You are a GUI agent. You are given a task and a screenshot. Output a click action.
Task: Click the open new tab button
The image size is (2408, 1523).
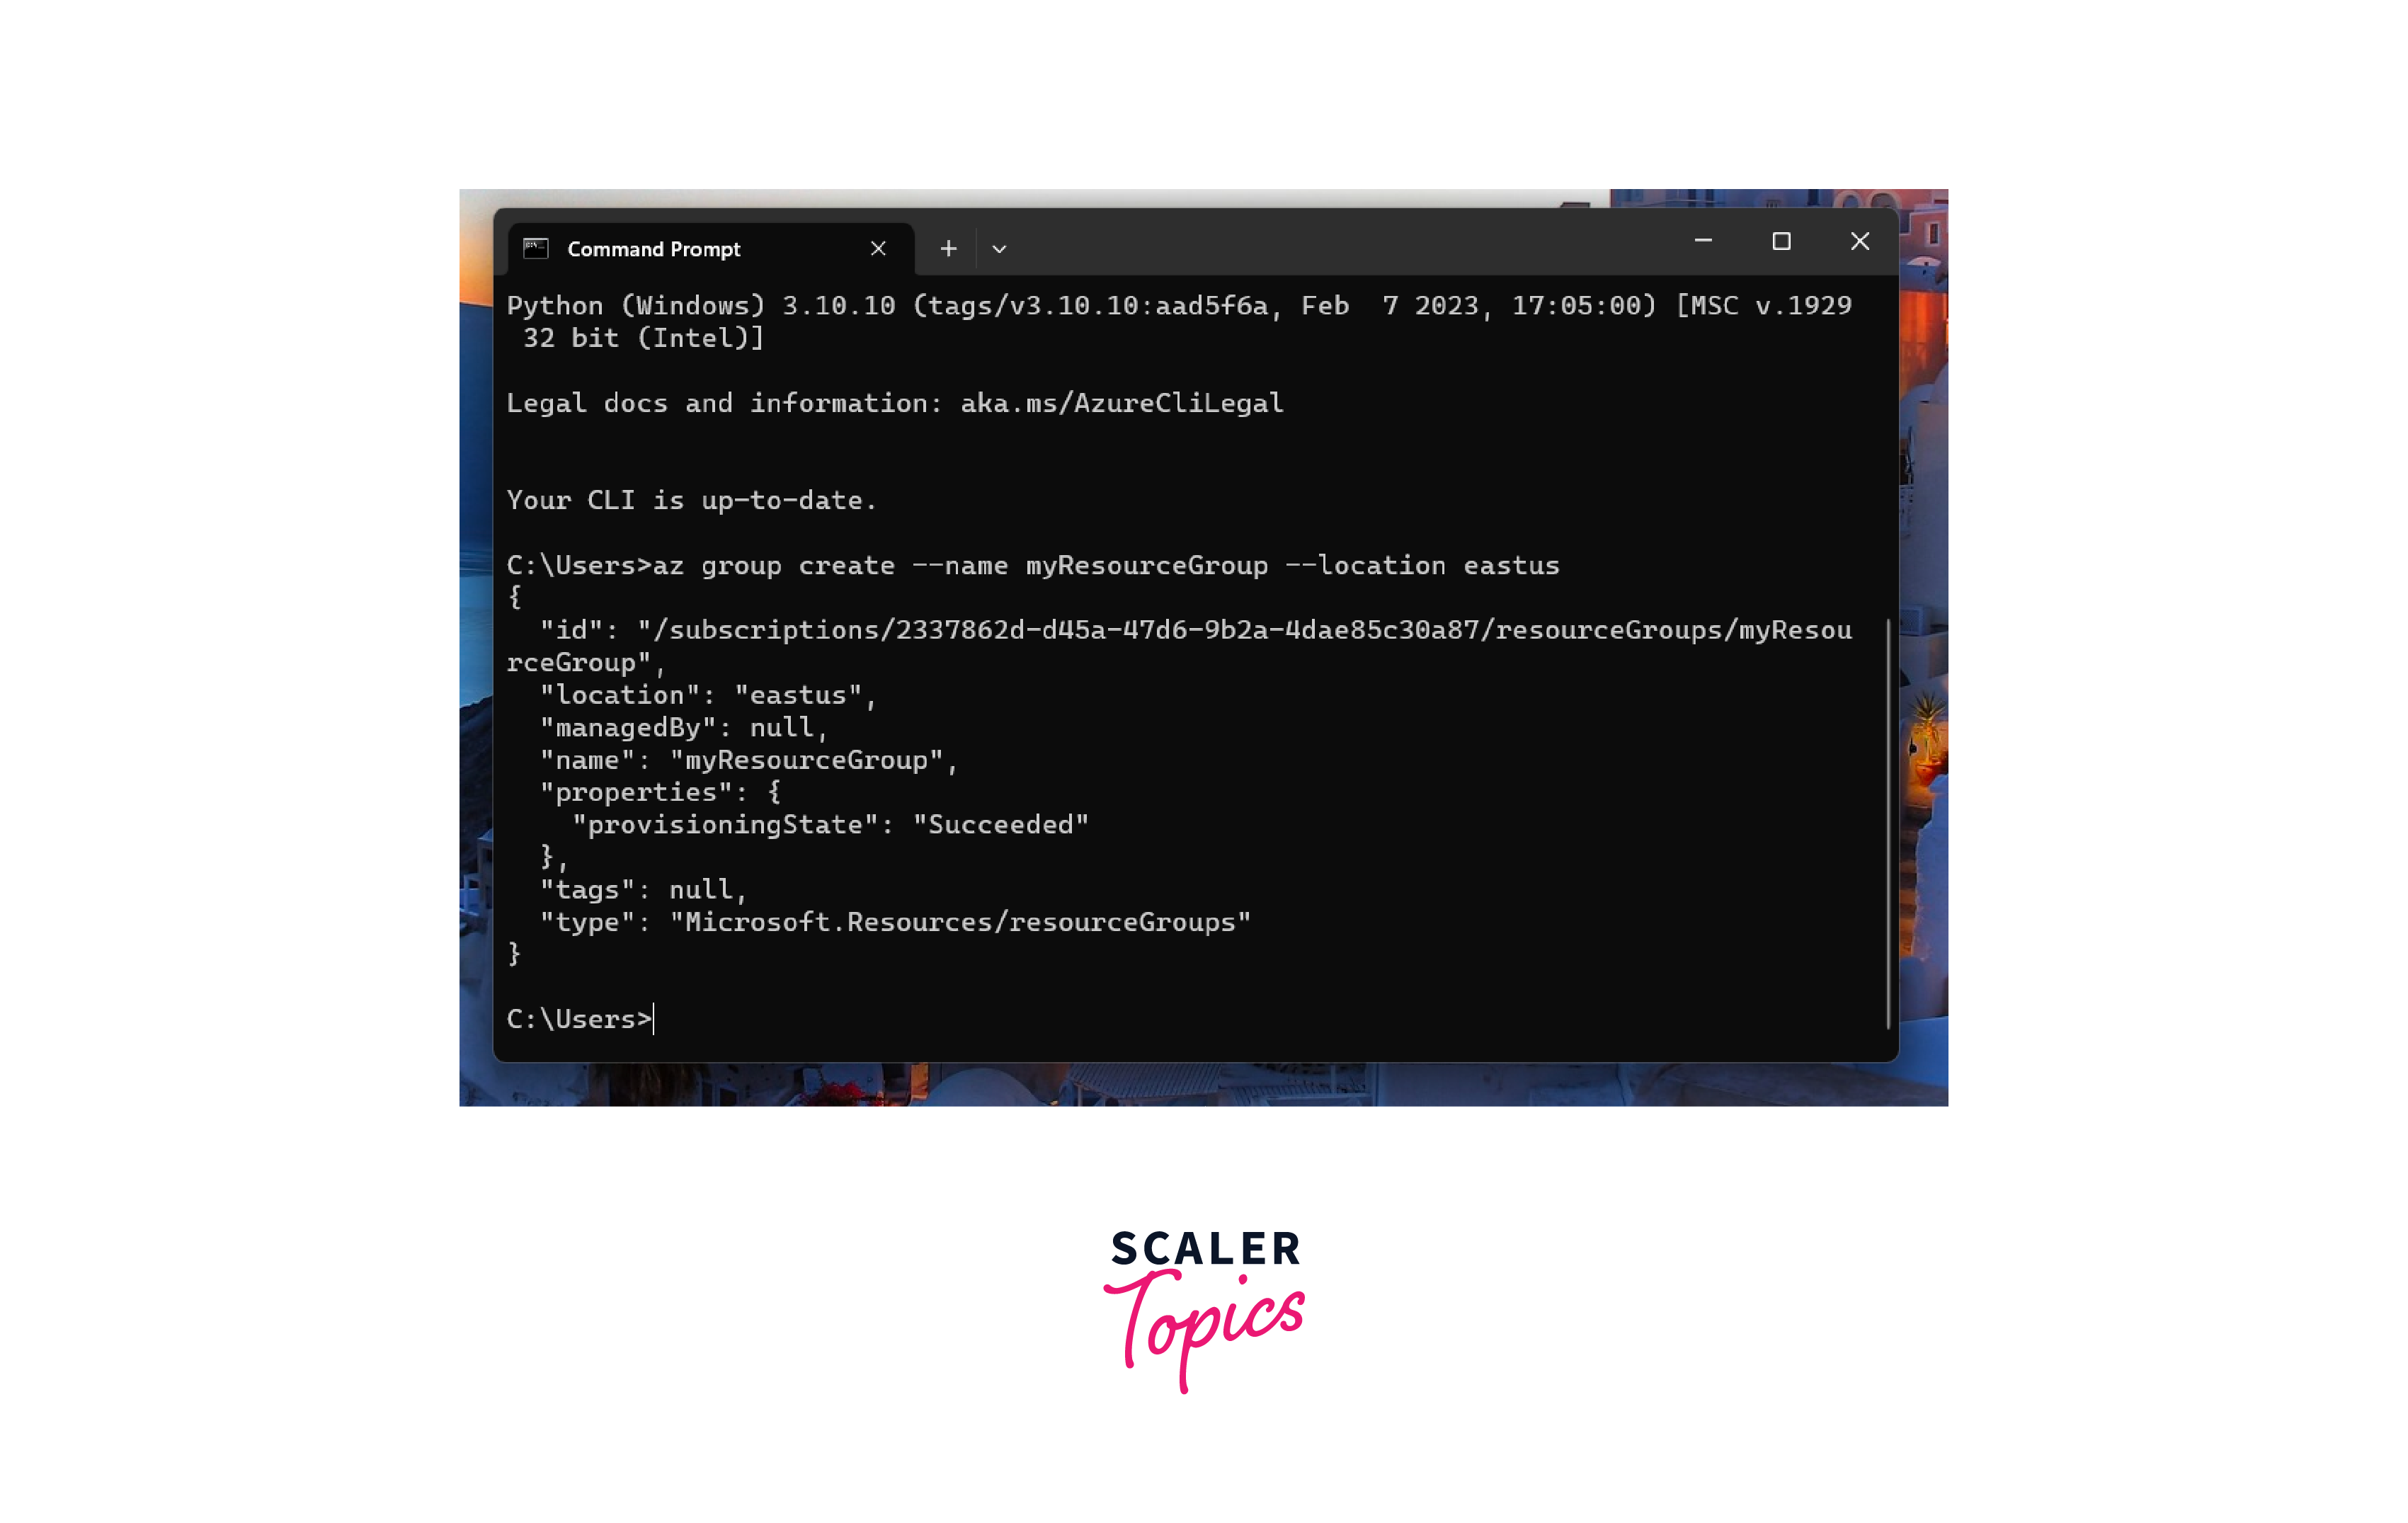(x=945, y=246)
